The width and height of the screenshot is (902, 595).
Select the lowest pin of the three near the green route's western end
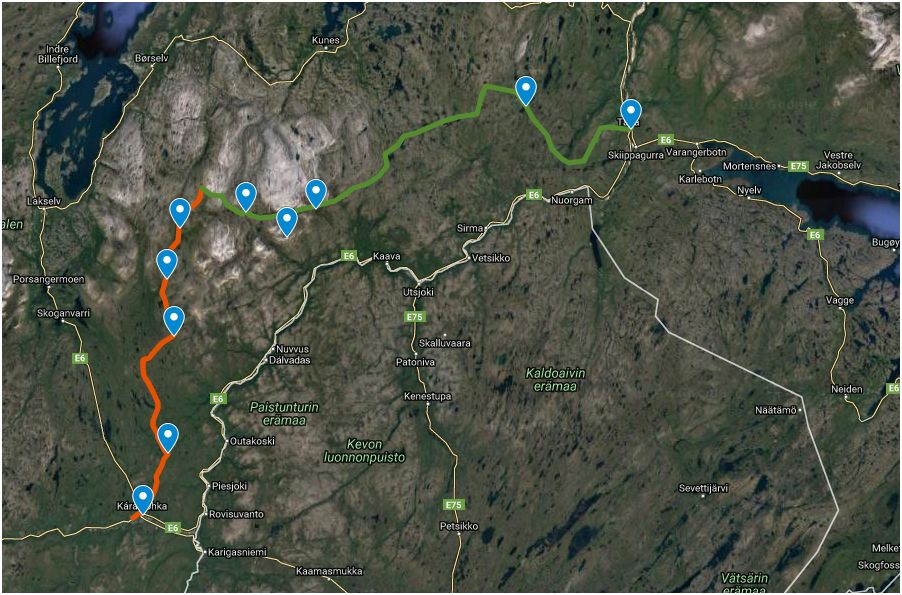click(286, 221)
